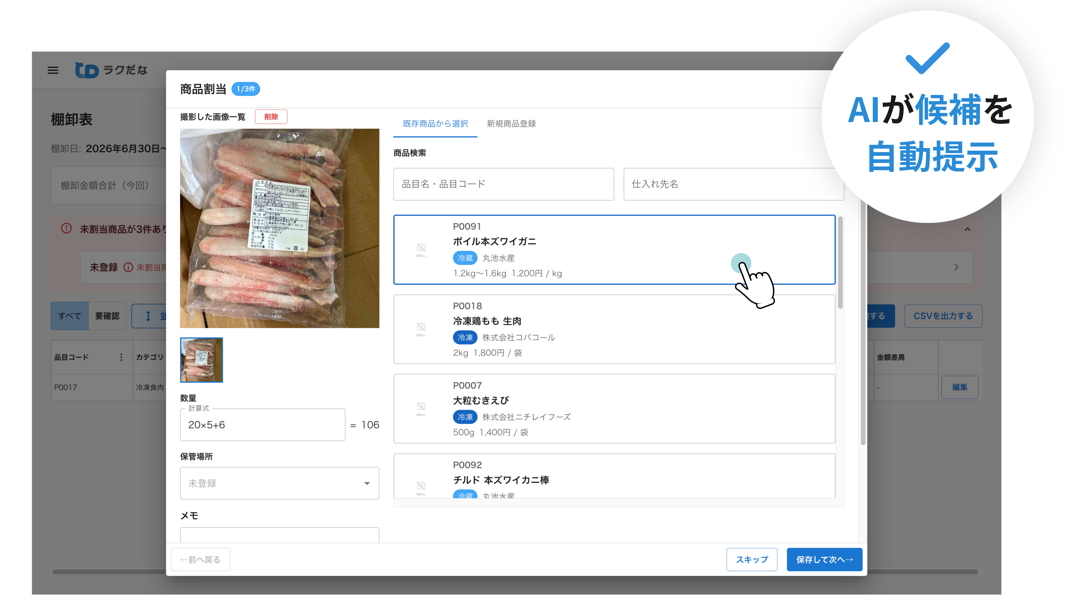Open the hamburger menu in the header
This screenshot has height=603, width=1074.
tap(53, 70)
